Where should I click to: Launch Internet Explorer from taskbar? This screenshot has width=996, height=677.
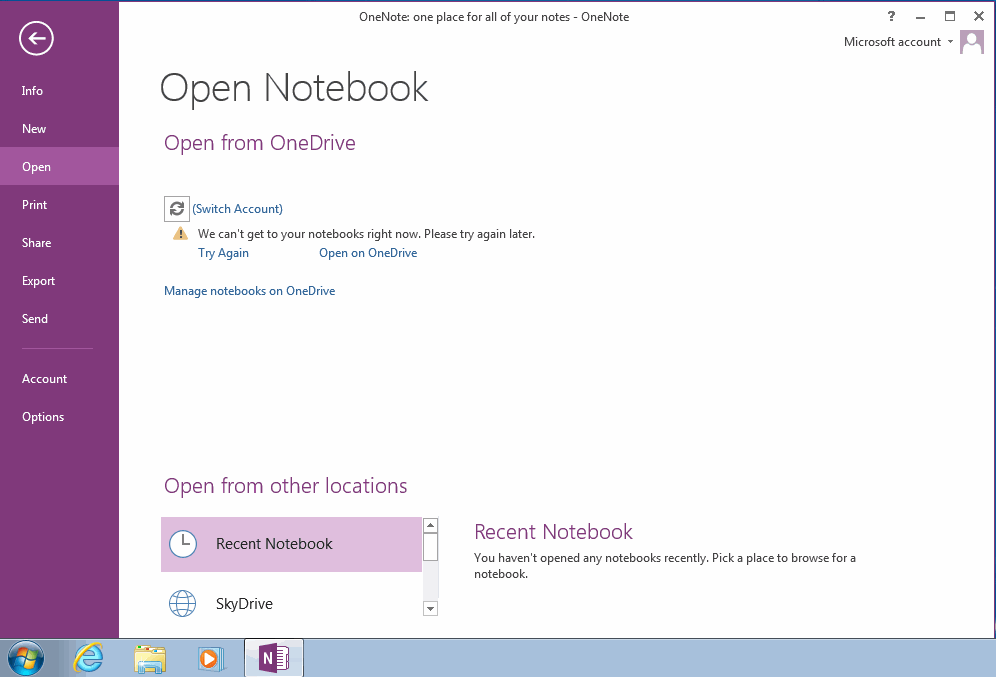(88, 658)
